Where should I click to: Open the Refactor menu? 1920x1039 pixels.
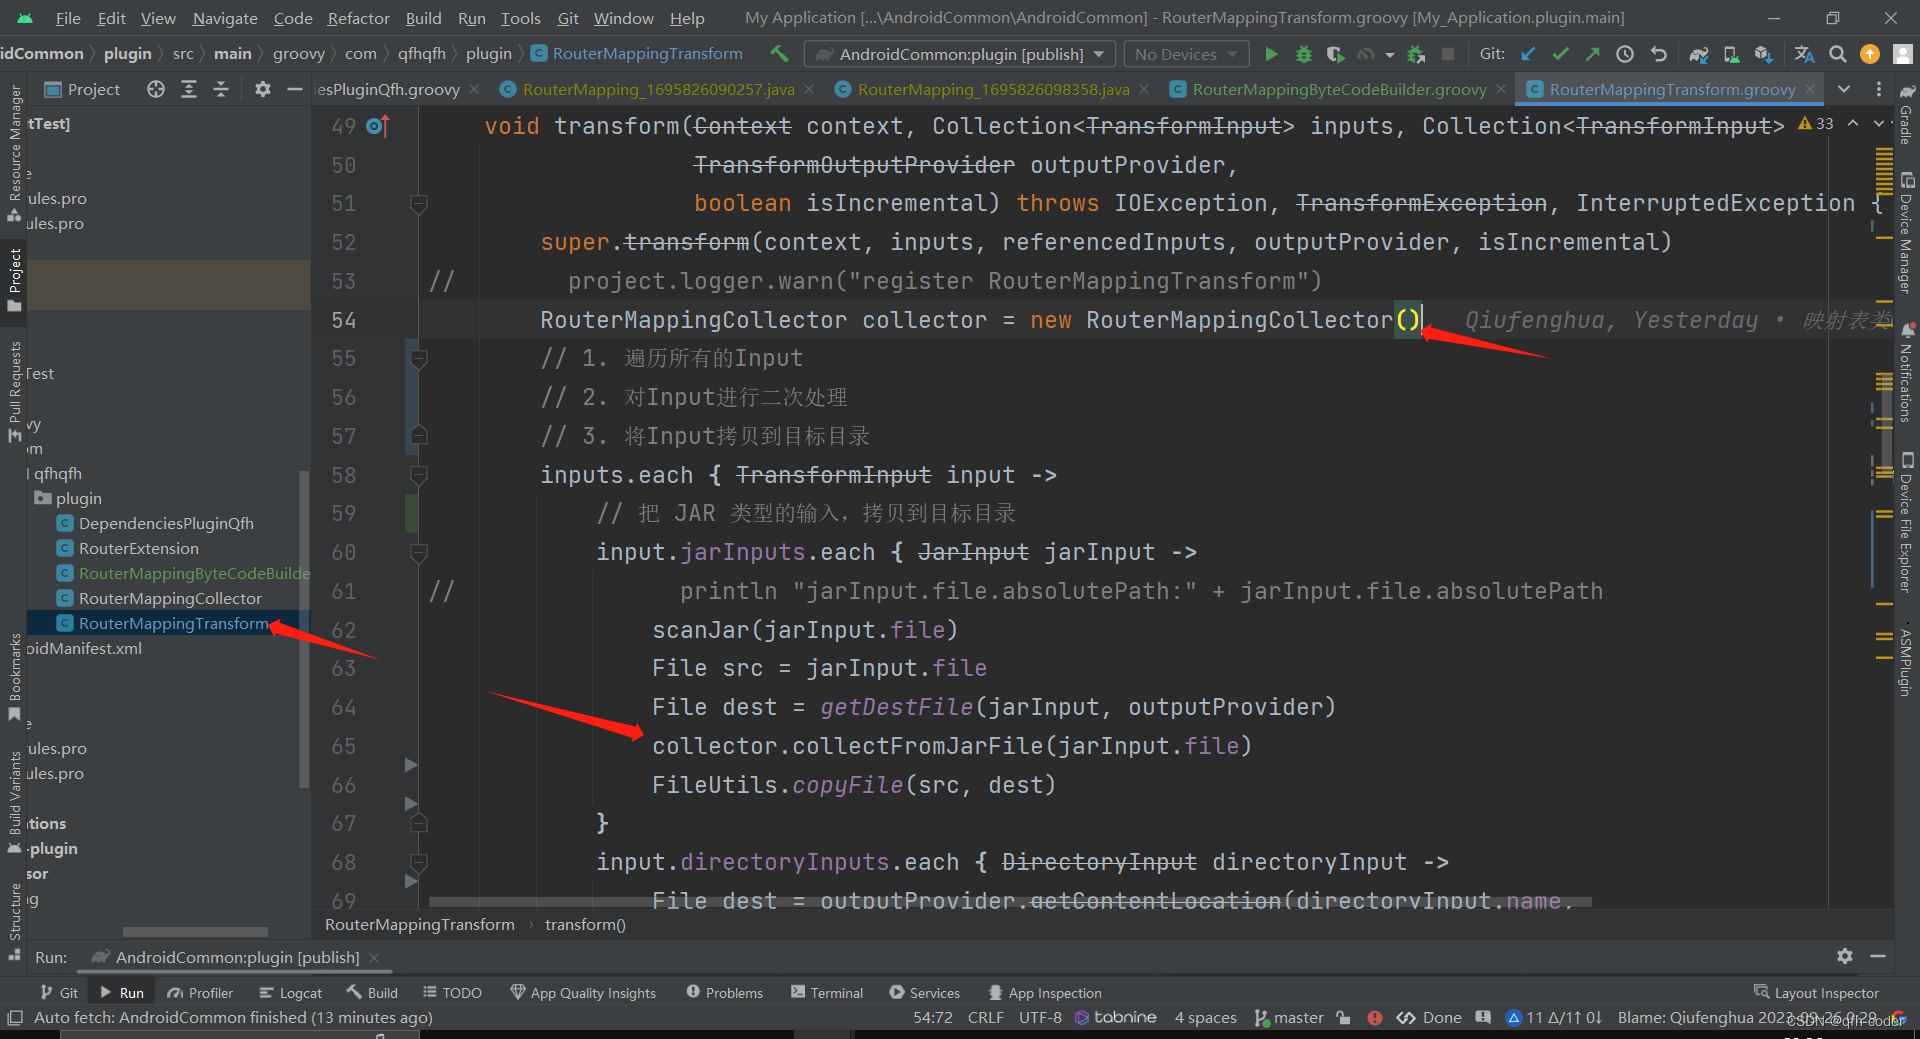(358, 18)
